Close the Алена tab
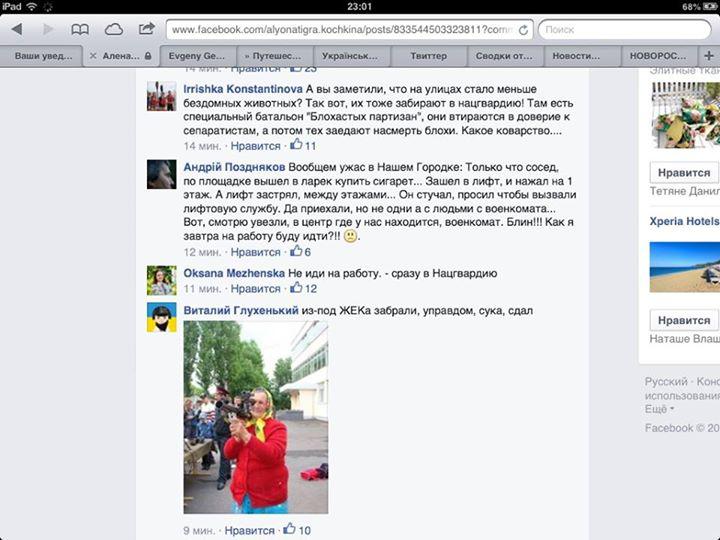The height and width of the screenshot is (540, 720). pyautogui.click(x=93, y=56)
